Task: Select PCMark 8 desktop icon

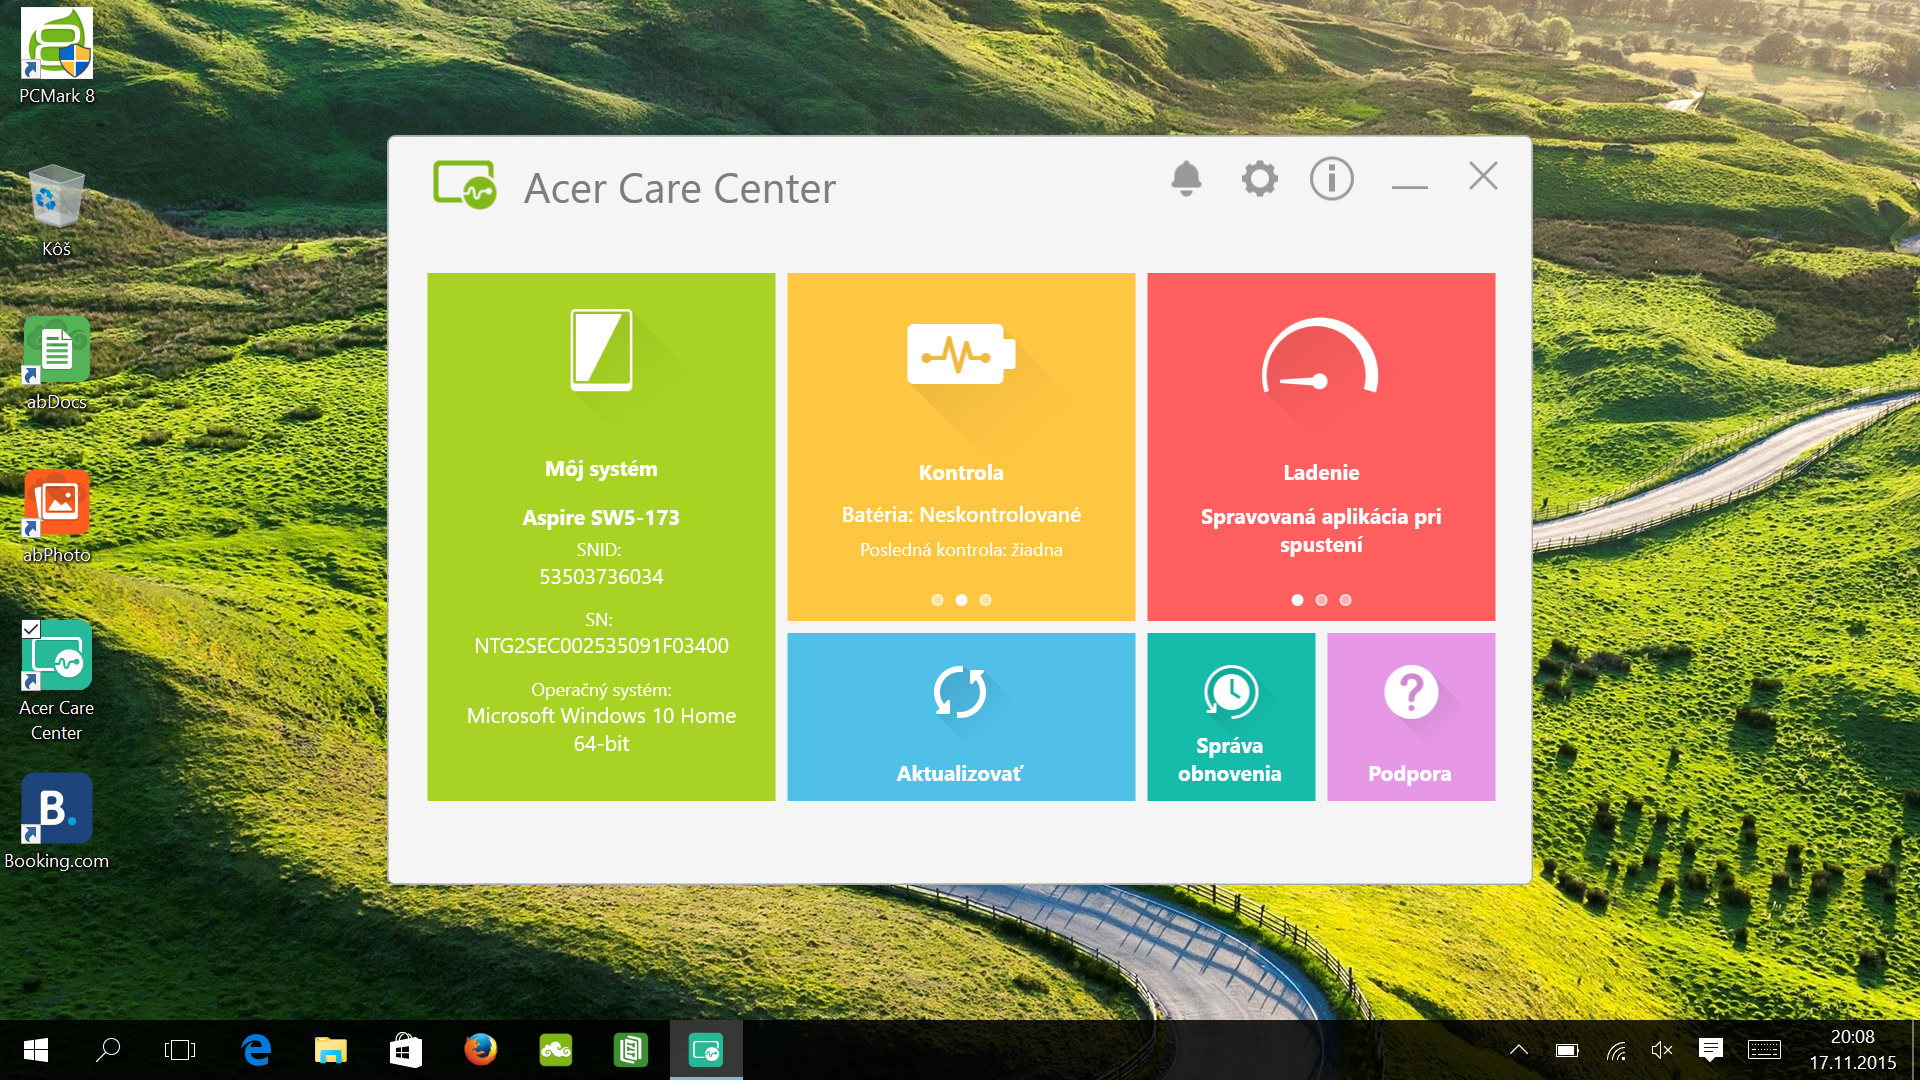Action: [x=57, y=57]
